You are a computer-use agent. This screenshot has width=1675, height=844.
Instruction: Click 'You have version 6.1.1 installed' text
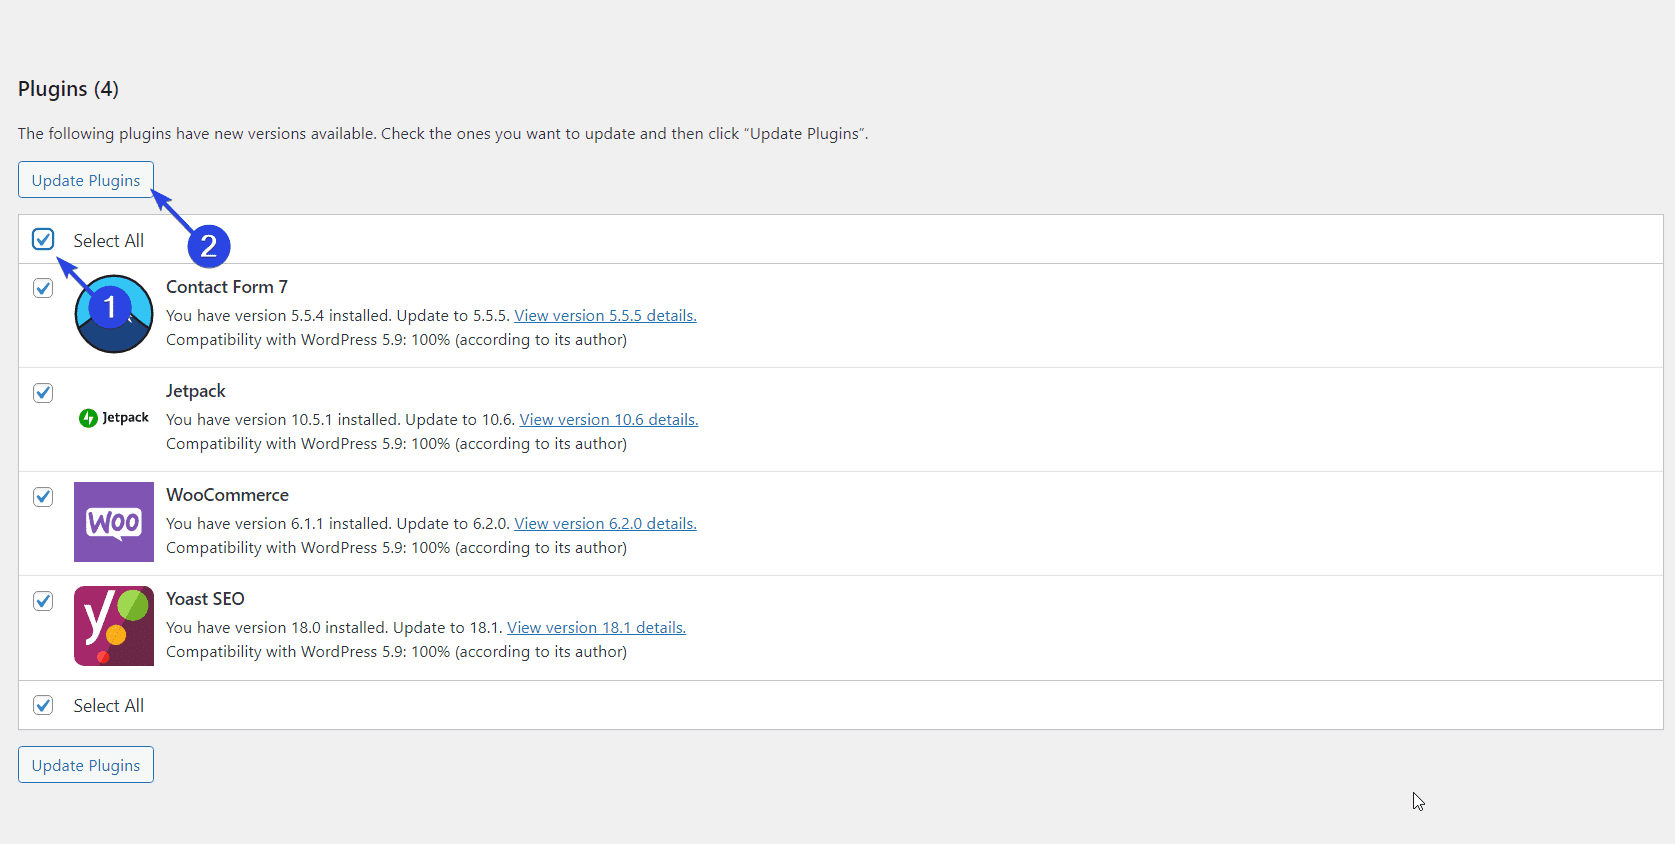click(278, 524)
